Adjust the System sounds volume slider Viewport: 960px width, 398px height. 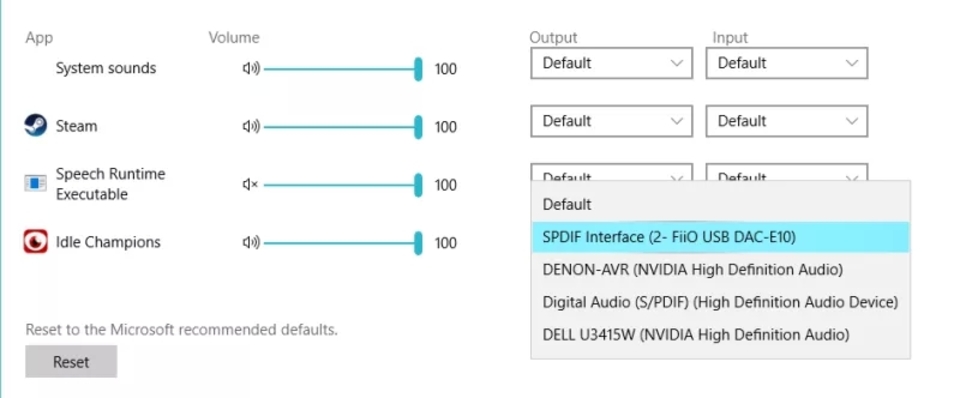[343, 69]
